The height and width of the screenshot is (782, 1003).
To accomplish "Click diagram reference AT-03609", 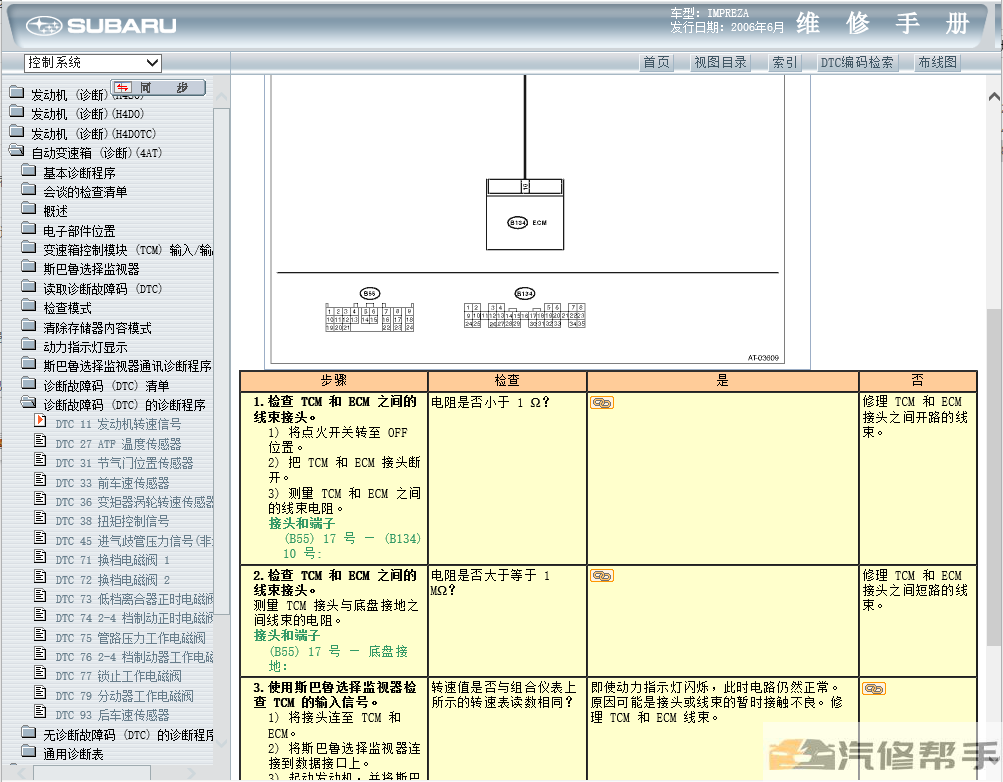I will (763, 358).
